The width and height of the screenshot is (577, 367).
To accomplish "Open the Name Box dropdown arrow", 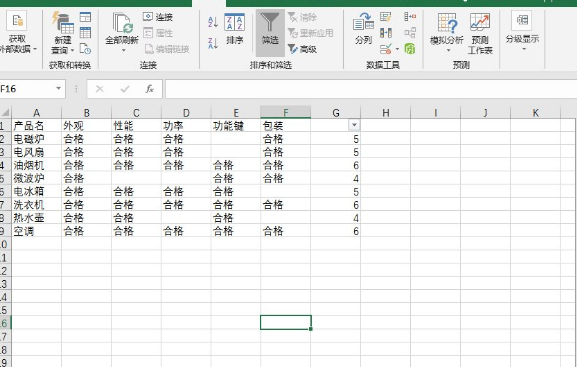I will coord(59,89).
